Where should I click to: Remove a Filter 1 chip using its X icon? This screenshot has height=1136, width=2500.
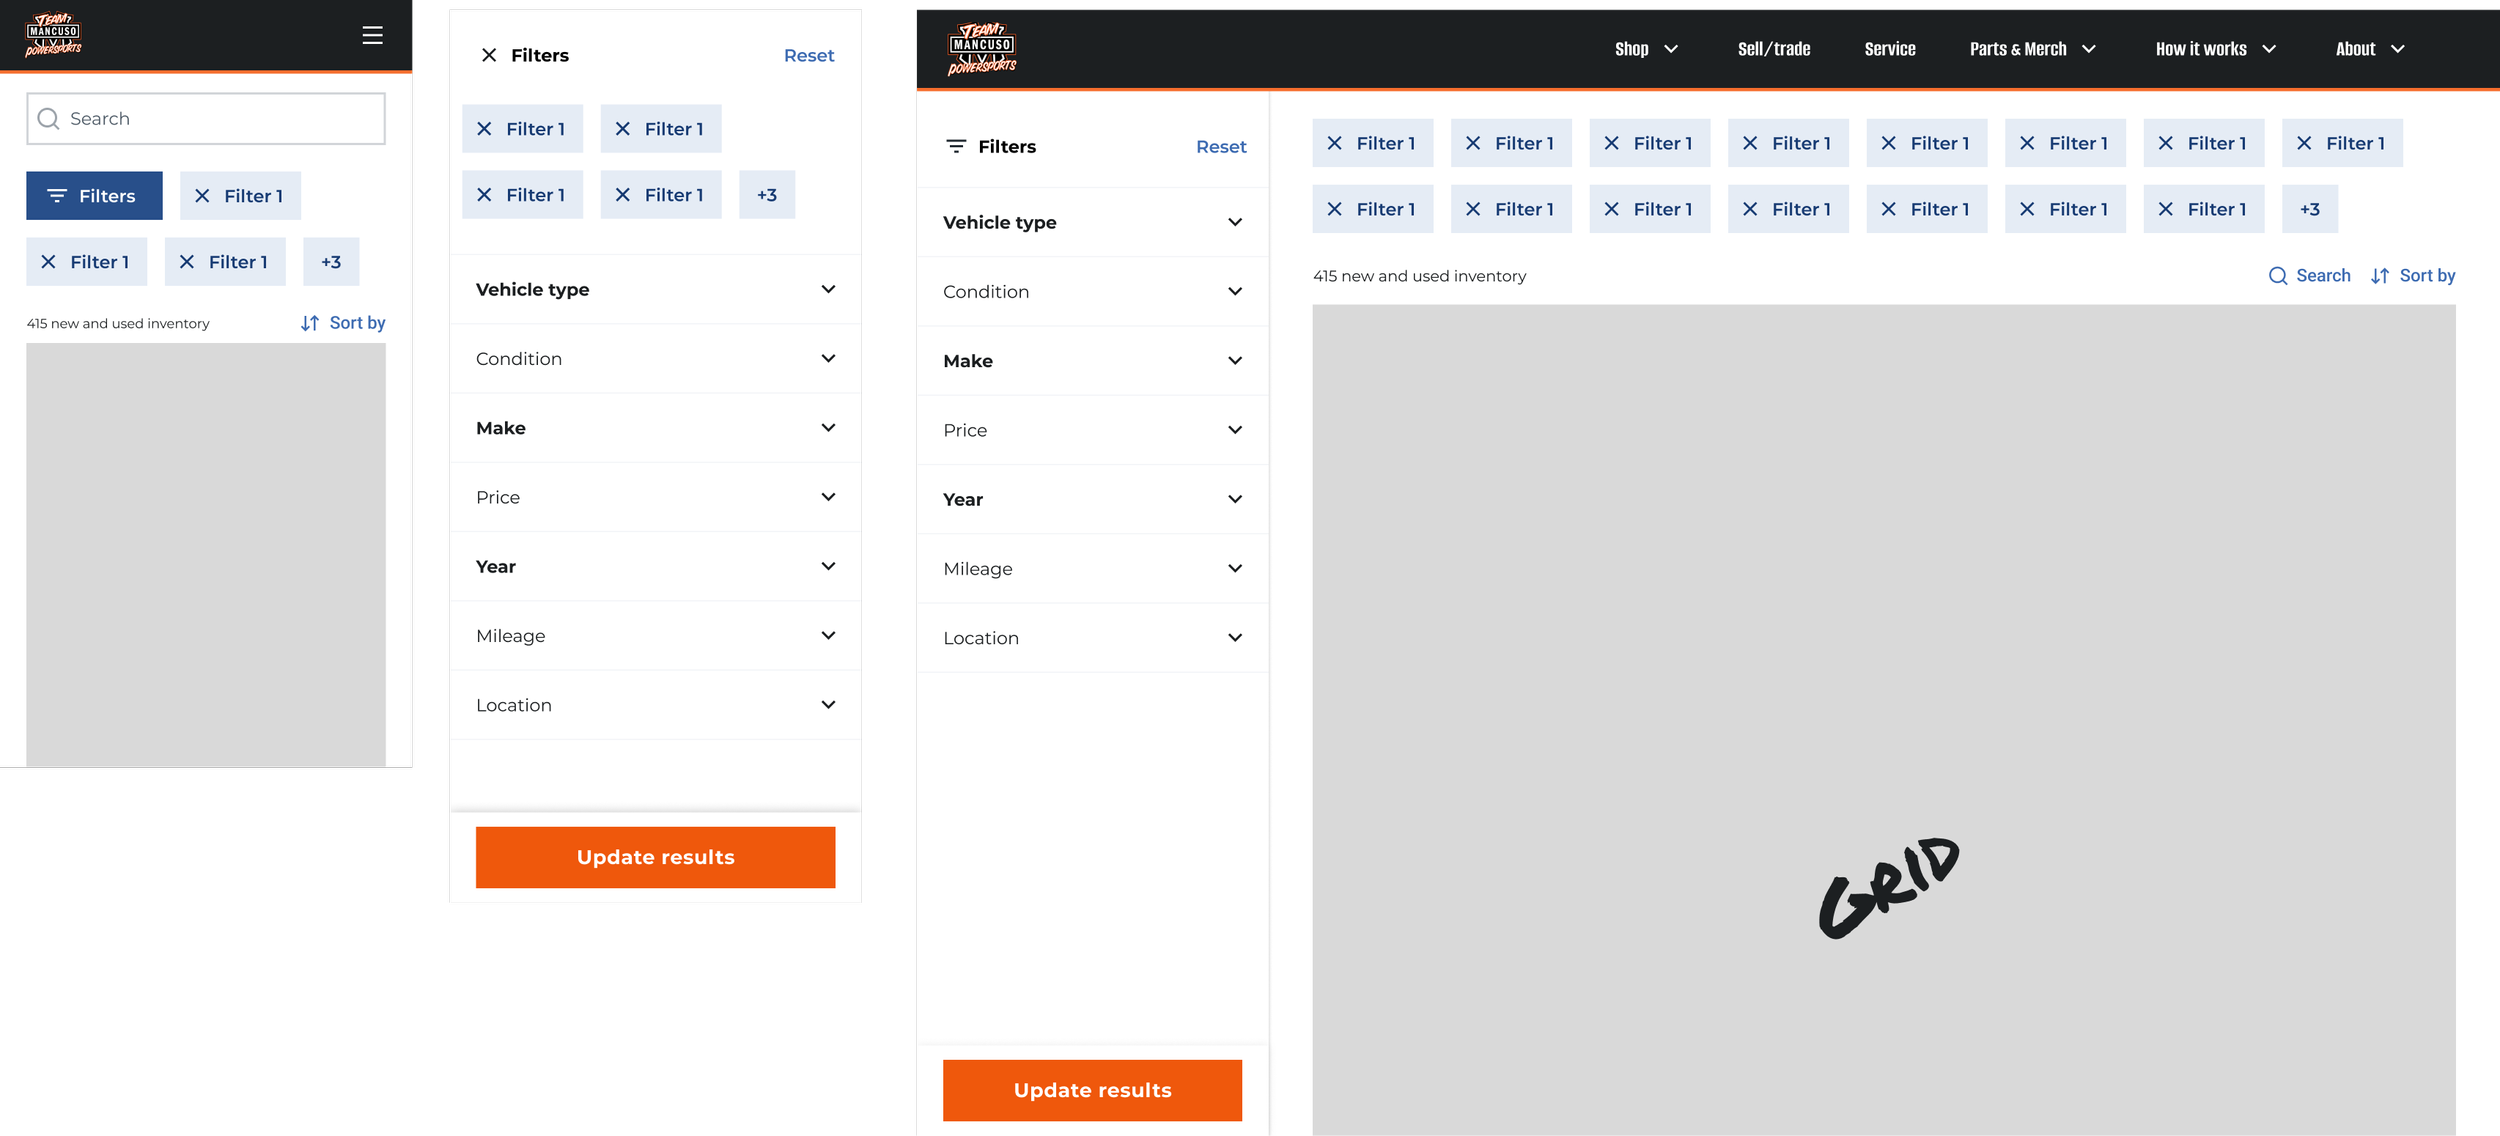[x=484, y=128]
